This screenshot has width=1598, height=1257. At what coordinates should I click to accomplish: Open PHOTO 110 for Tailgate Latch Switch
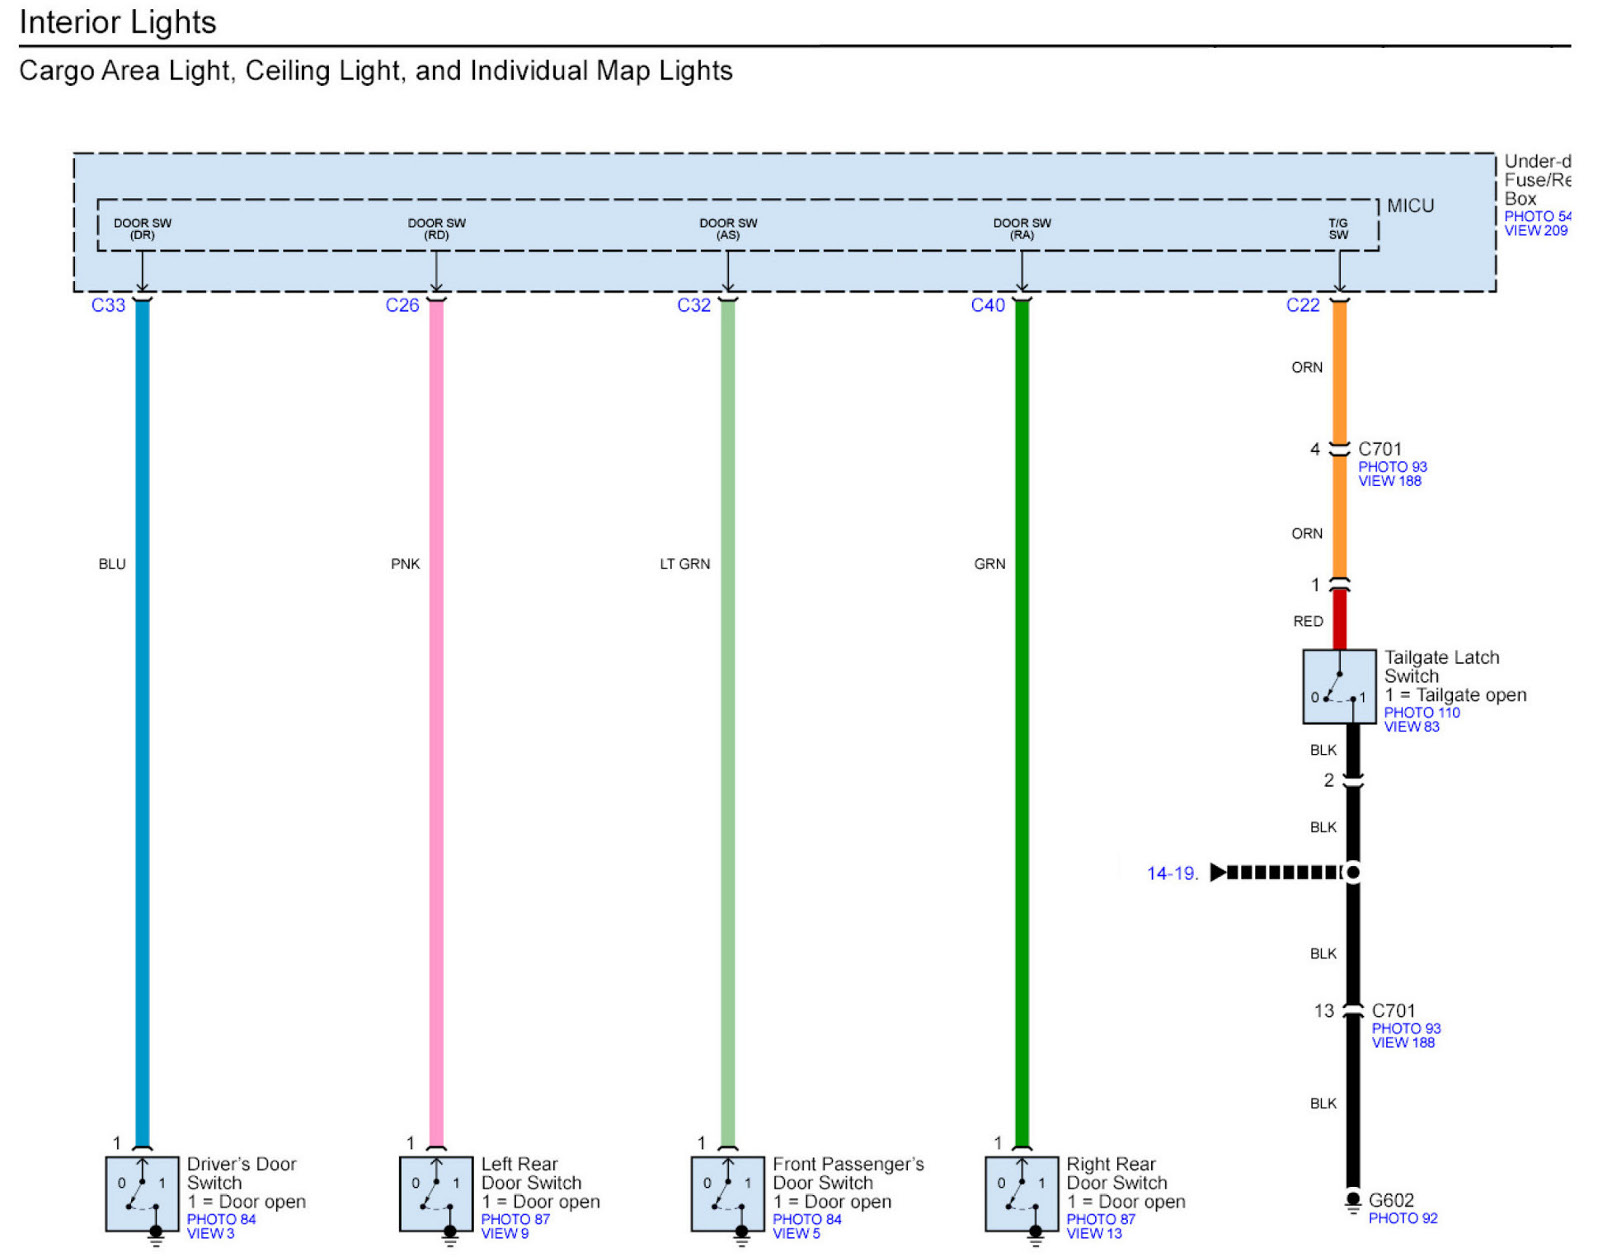(1422, 713)
